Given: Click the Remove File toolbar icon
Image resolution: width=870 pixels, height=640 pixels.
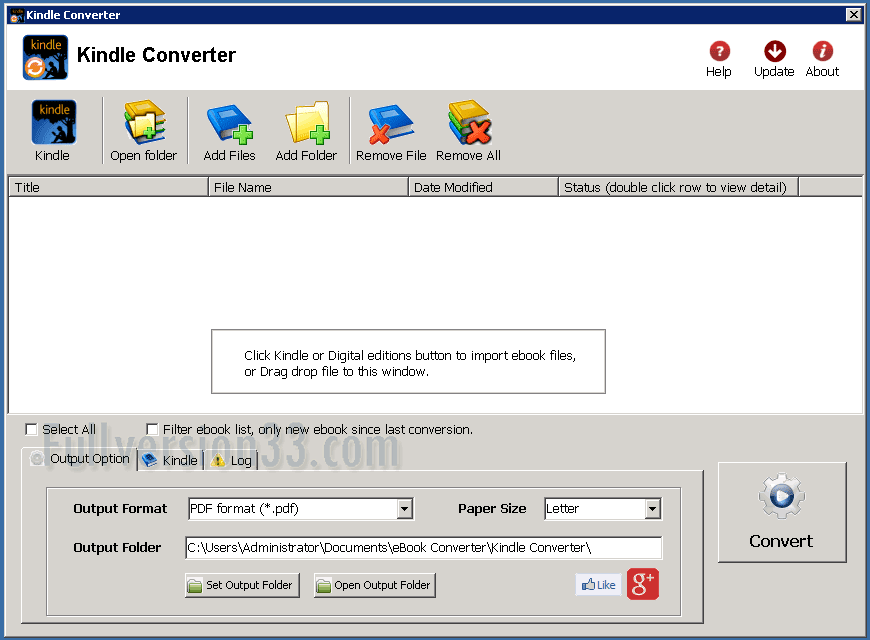Looking at the screenshot, I should click(x=390, y=123).
